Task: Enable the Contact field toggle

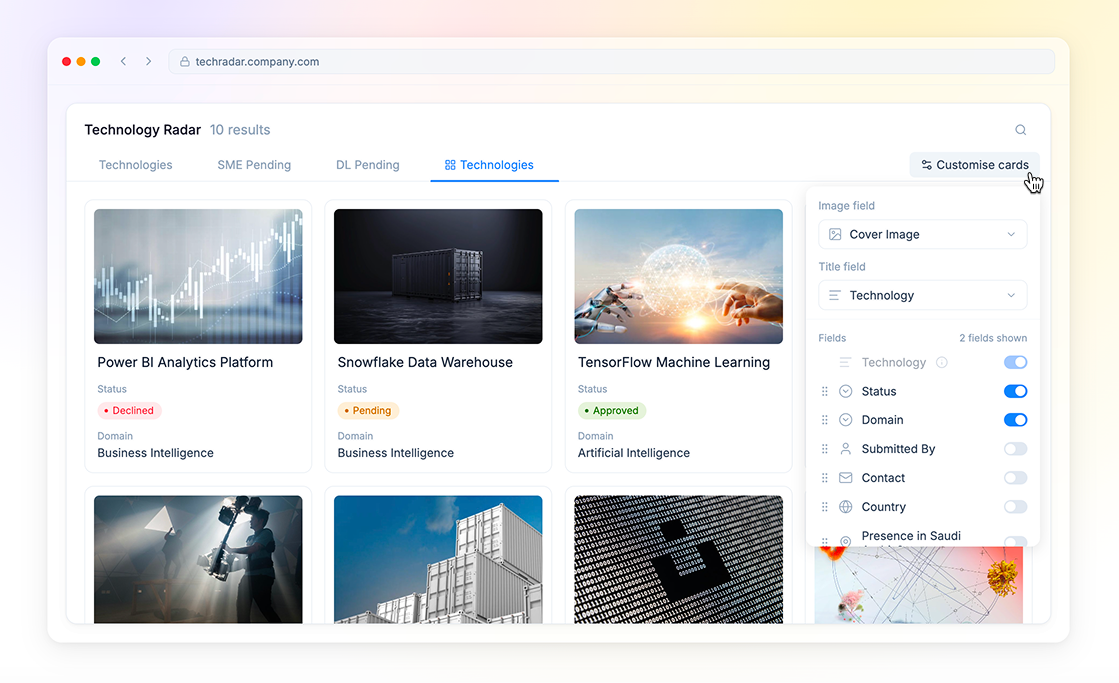Action: (x=1016, y=477)
